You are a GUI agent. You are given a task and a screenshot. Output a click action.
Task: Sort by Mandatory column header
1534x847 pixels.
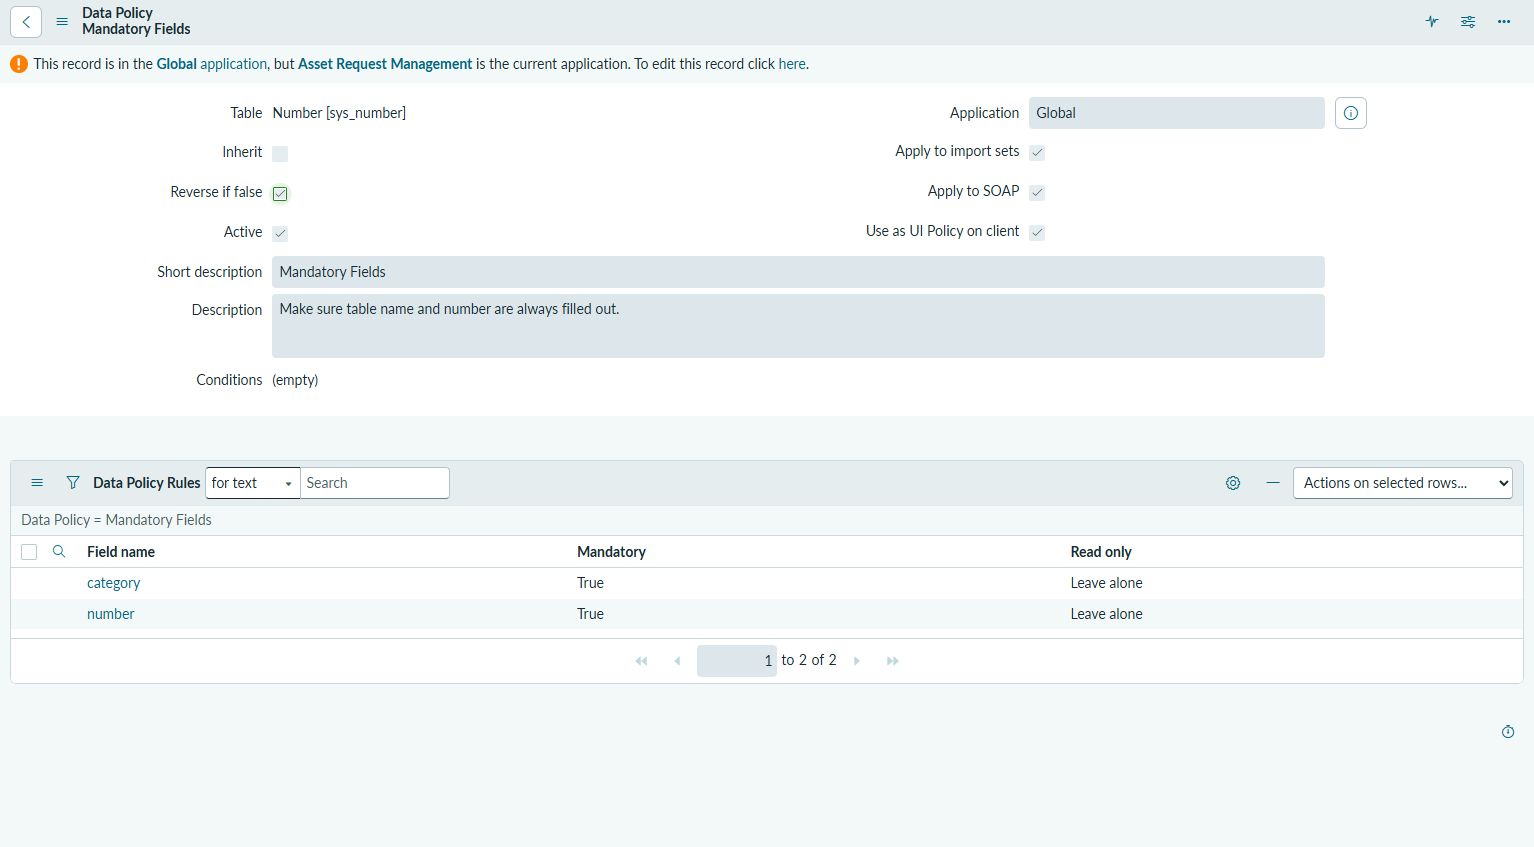click(611, 552)
